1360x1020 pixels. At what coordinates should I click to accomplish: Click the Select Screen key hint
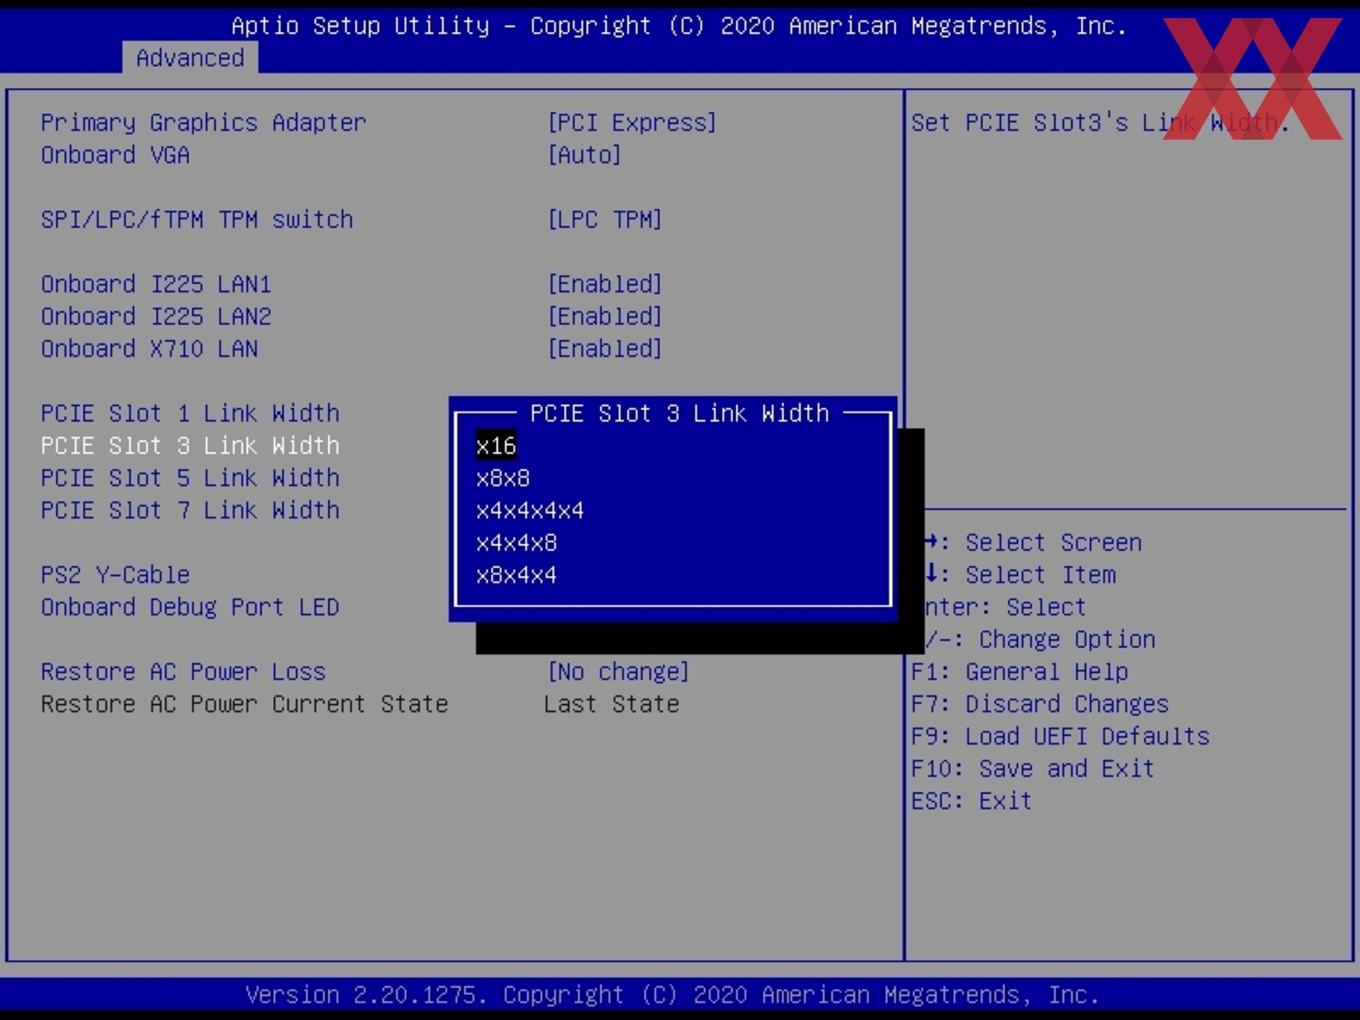[x=1033, y=543]
